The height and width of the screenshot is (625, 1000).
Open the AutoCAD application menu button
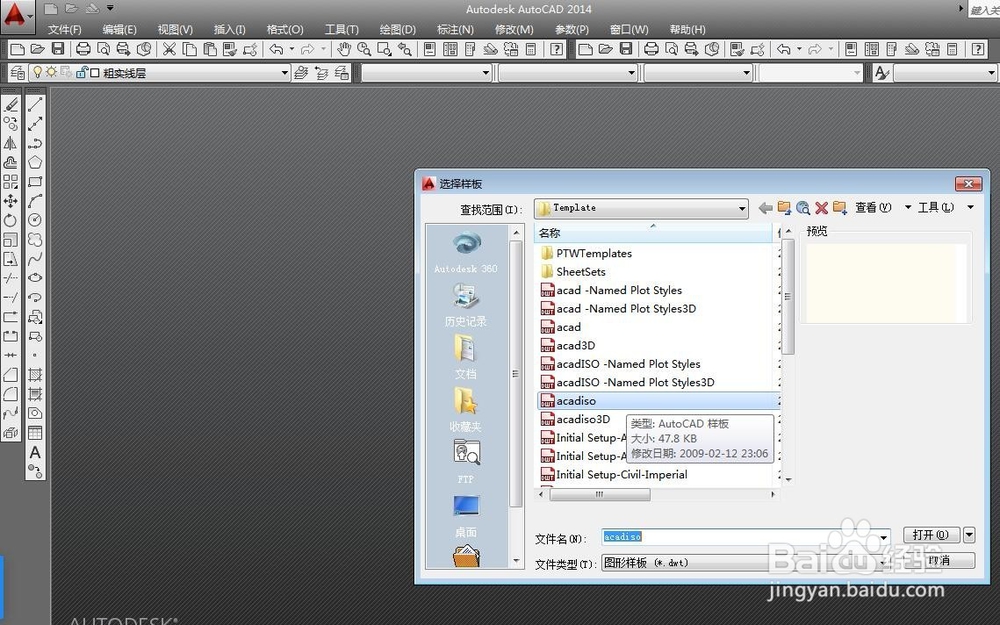(17, 16)
